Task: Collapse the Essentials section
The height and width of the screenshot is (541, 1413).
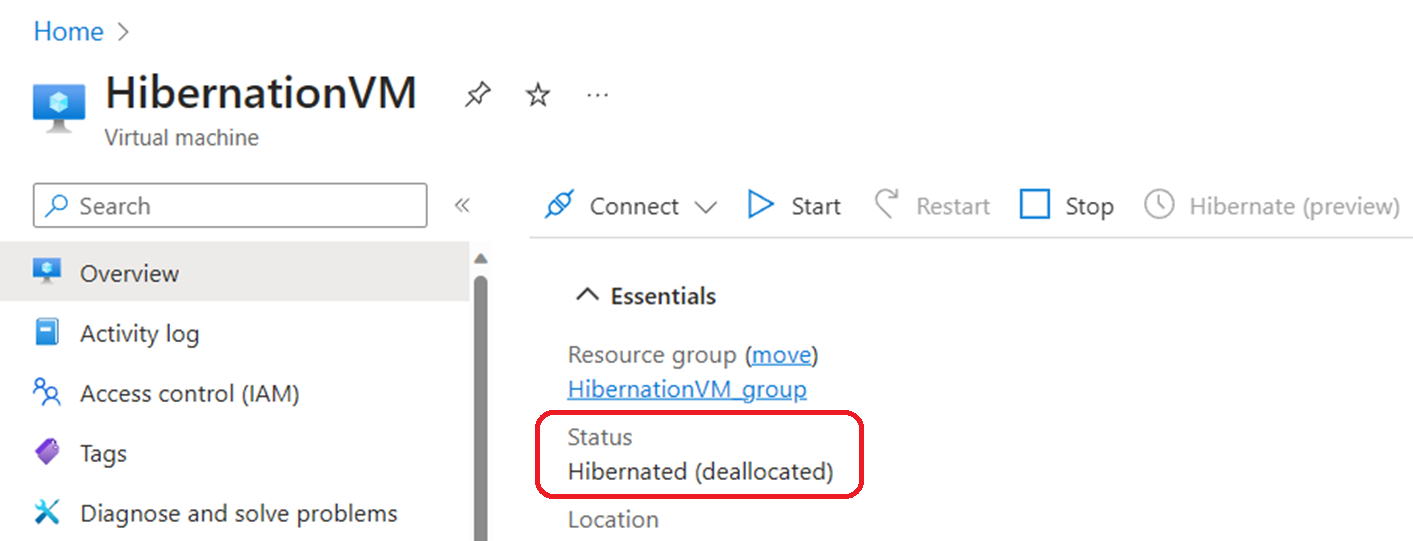Action: point(647,296)
